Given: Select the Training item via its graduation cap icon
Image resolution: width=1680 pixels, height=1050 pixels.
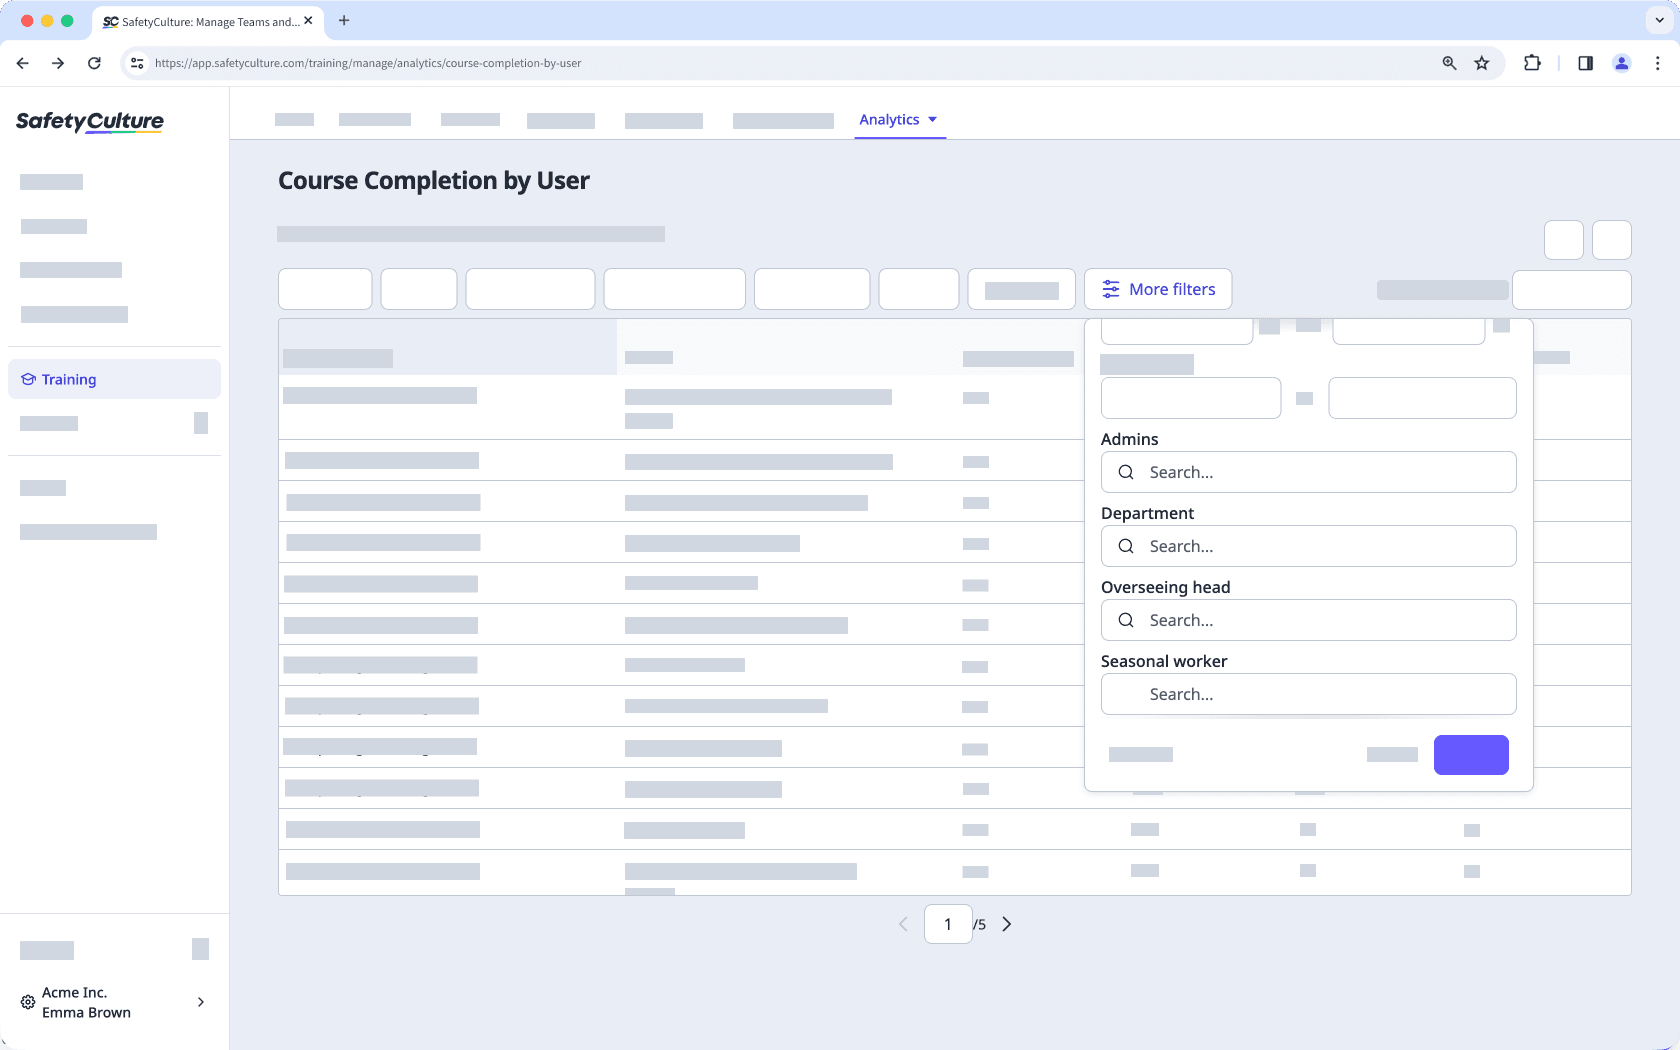Looking at the screenshot, I should (x=27, y=379).
